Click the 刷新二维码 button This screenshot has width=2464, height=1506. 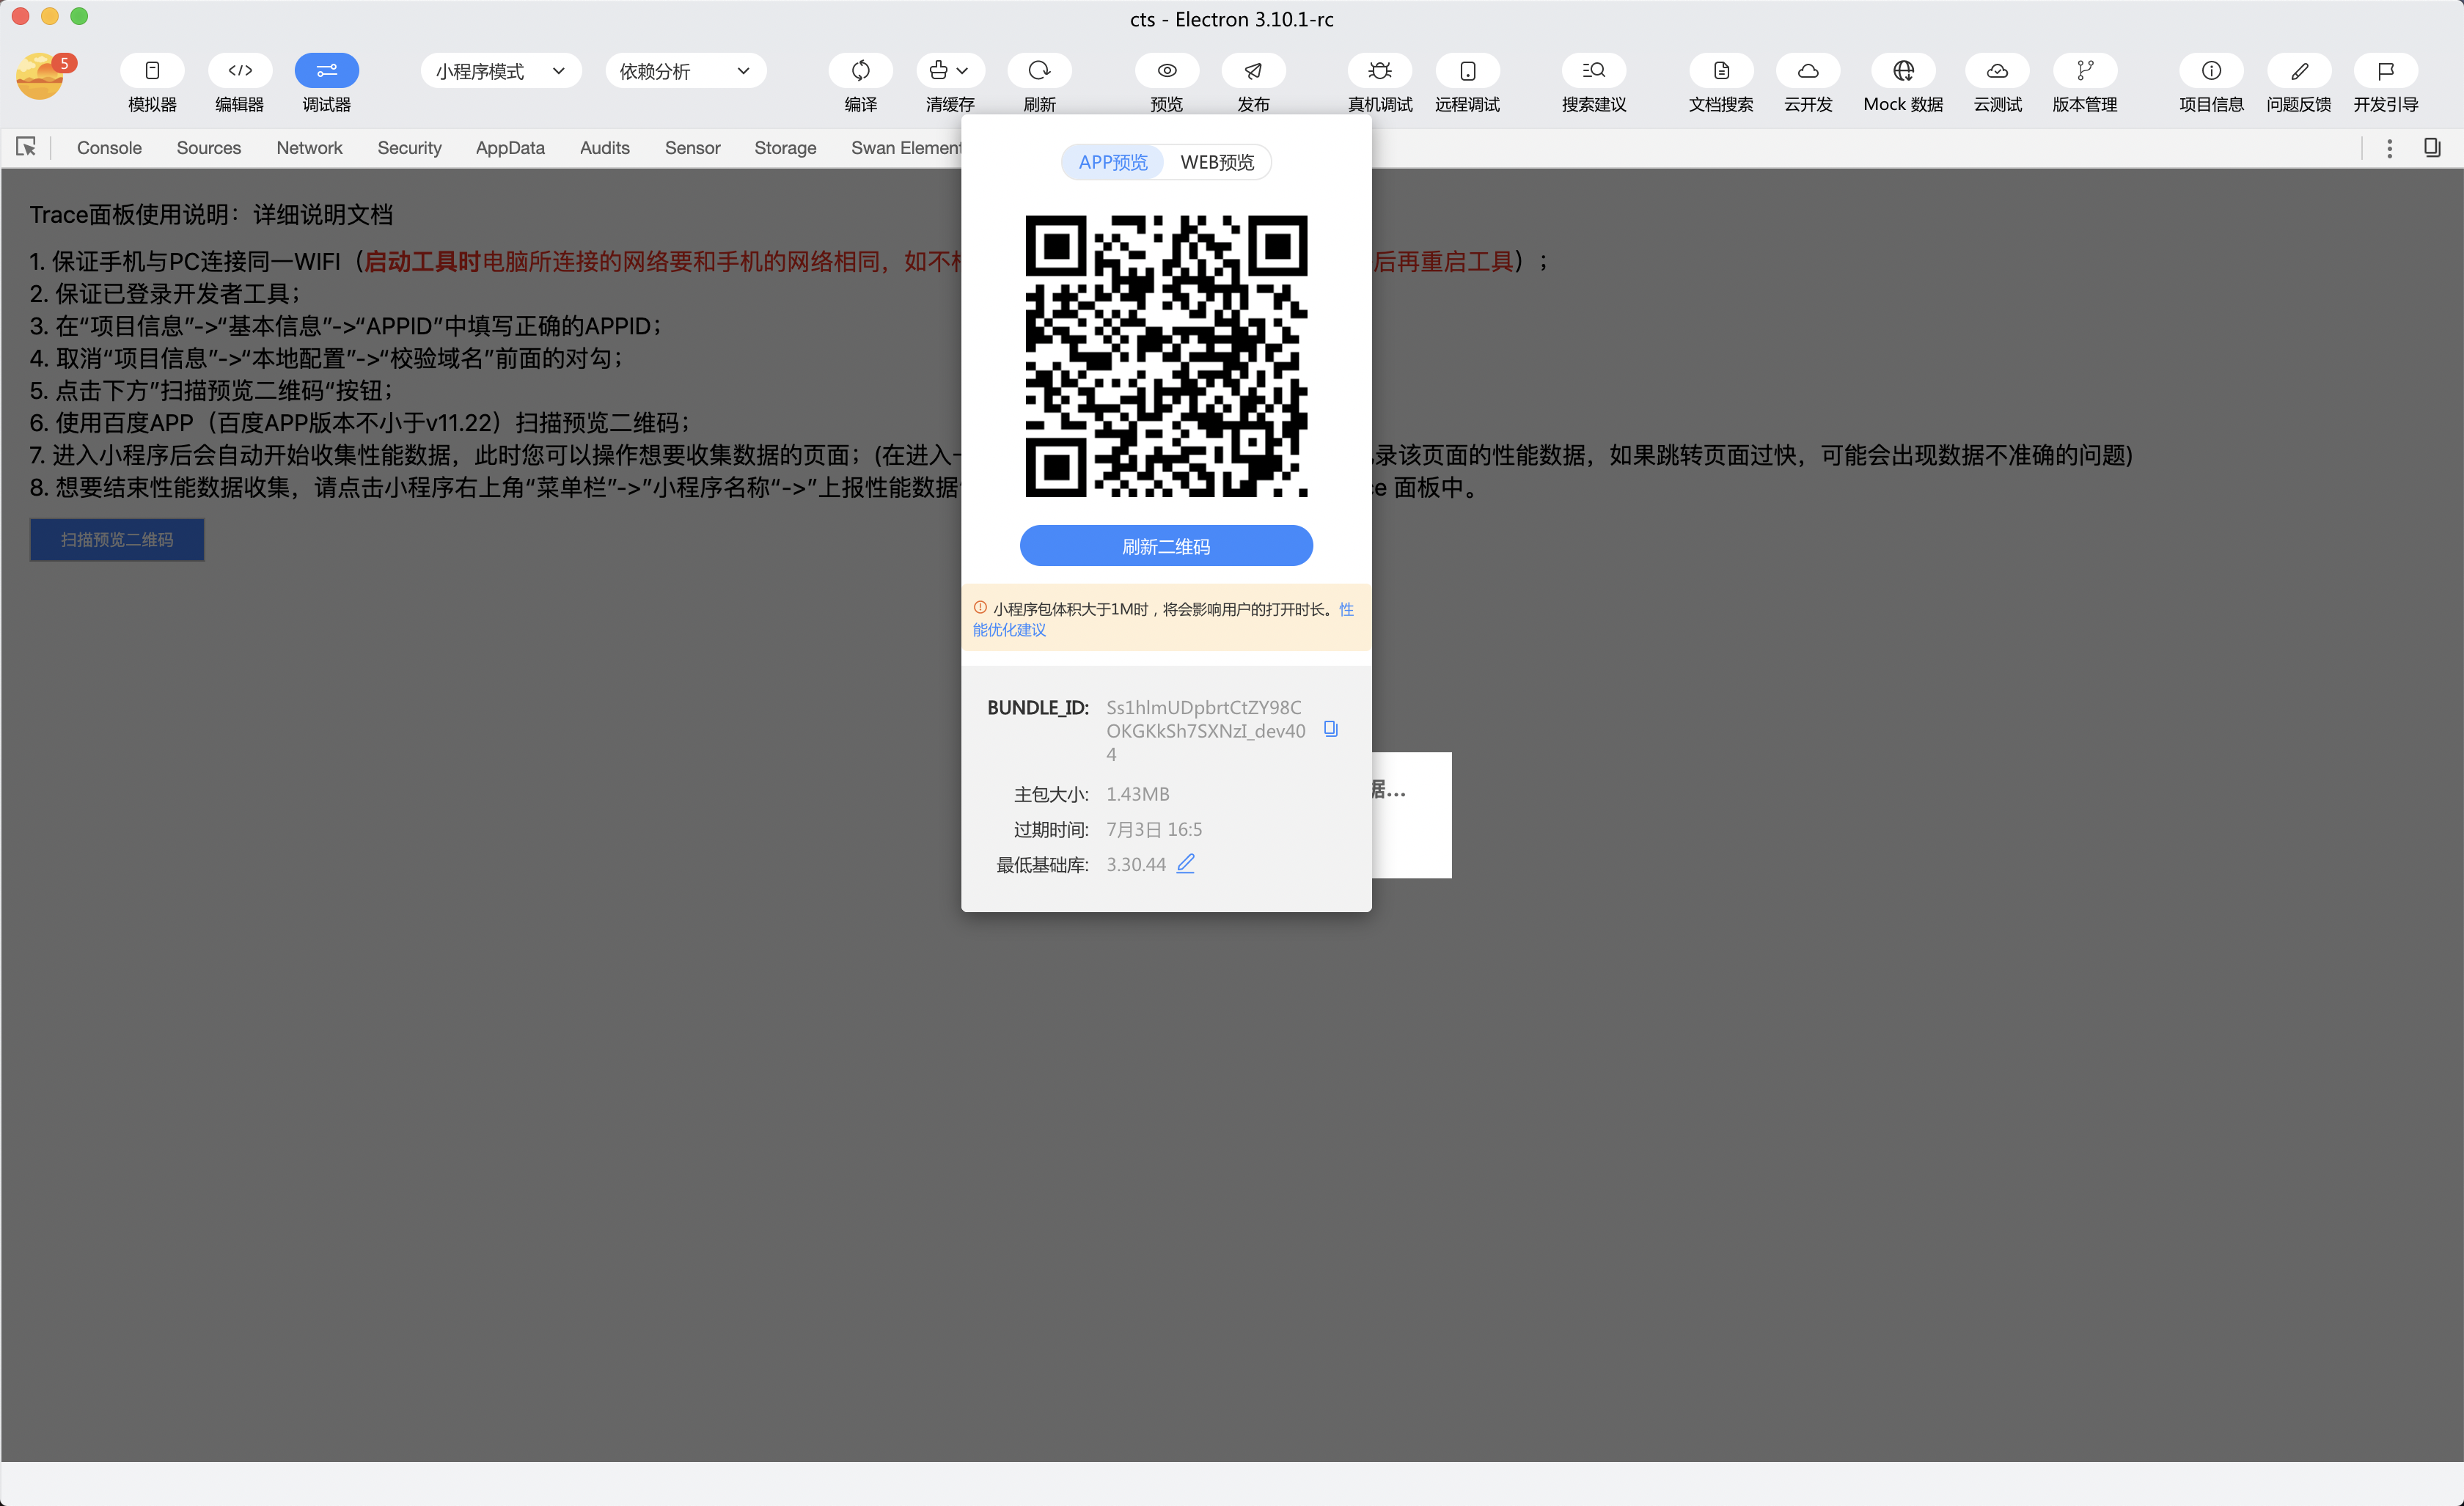[1165, 546]
